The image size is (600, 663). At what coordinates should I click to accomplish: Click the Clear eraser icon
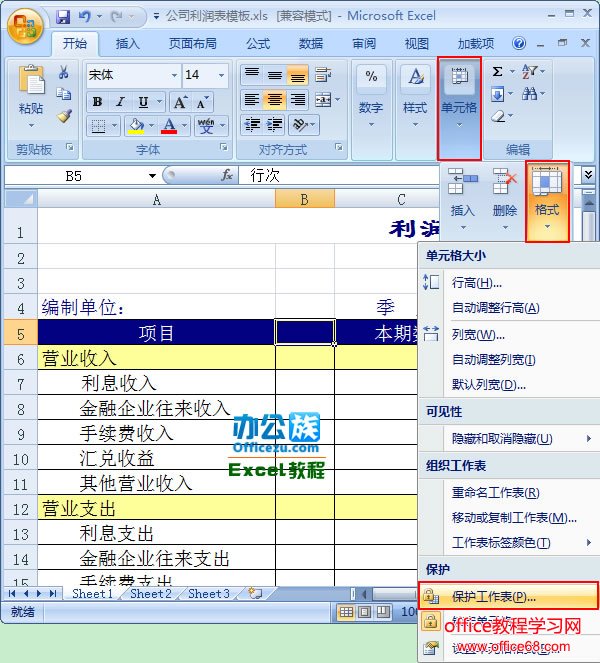tap(499, 116)
